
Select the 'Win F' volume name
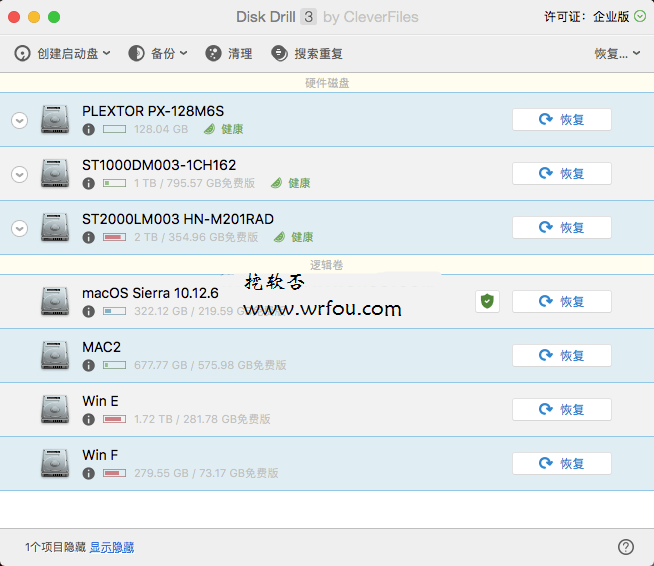(x=100, y=455)
